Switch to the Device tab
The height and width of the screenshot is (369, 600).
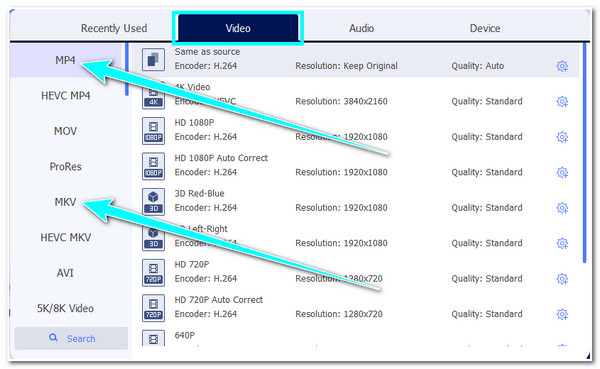485,28
